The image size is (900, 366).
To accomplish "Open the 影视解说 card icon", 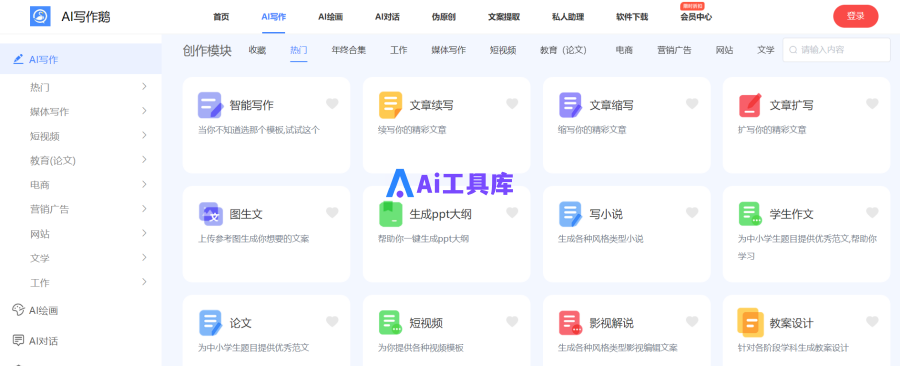I will (x=571, y=323).
